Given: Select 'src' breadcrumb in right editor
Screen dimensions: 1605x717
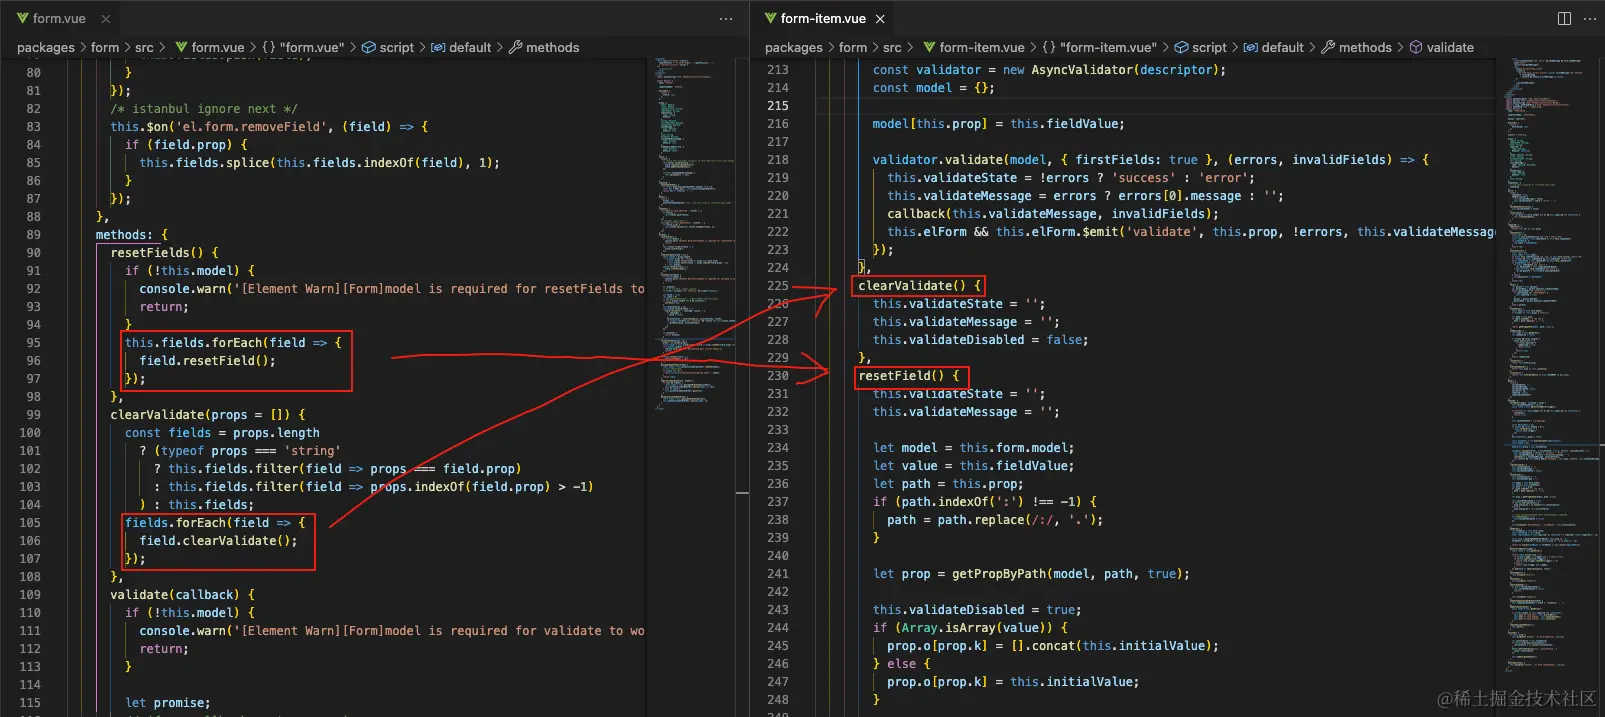Looking at the screenshot, I should click(x=892, y=47).
